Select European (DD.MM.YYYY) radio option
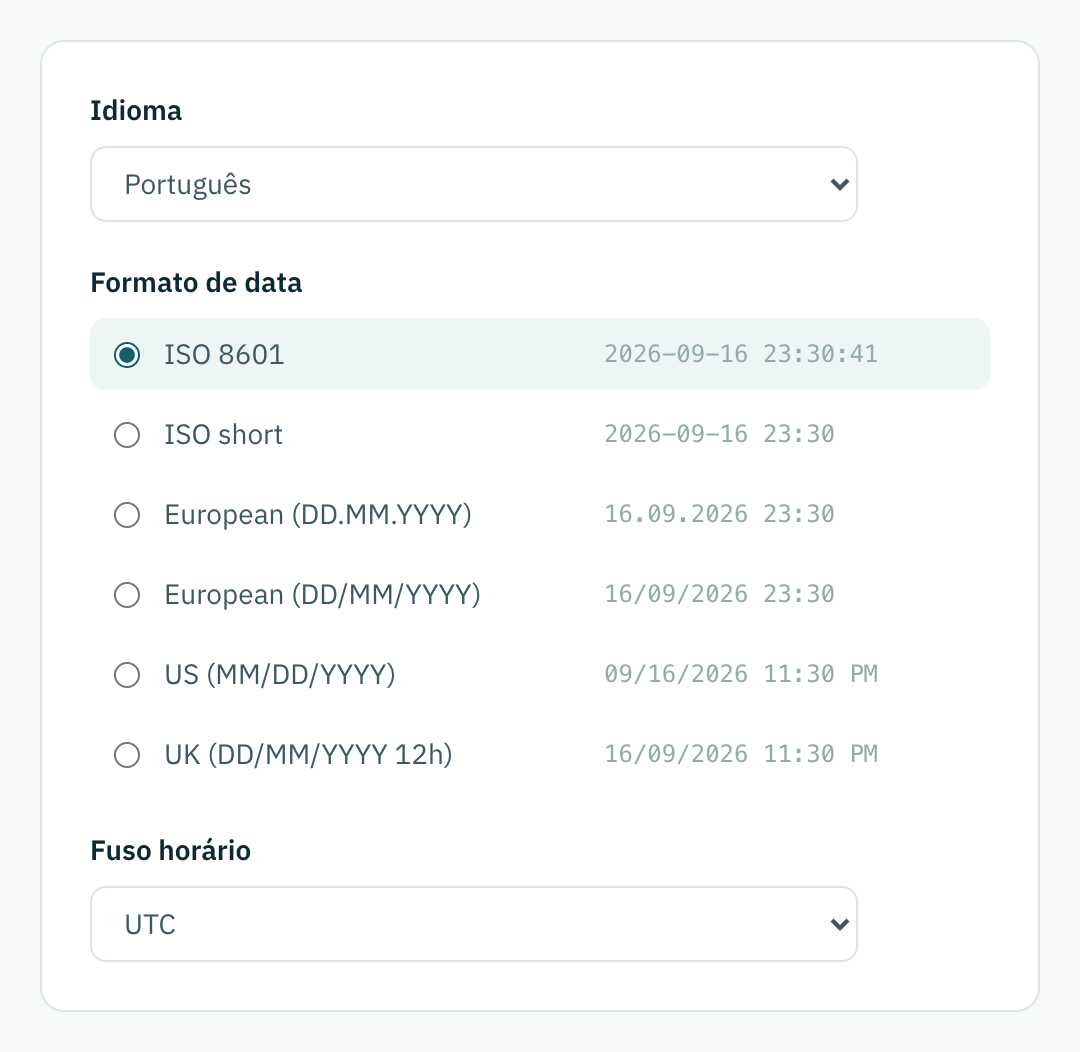 pos(127,515)
